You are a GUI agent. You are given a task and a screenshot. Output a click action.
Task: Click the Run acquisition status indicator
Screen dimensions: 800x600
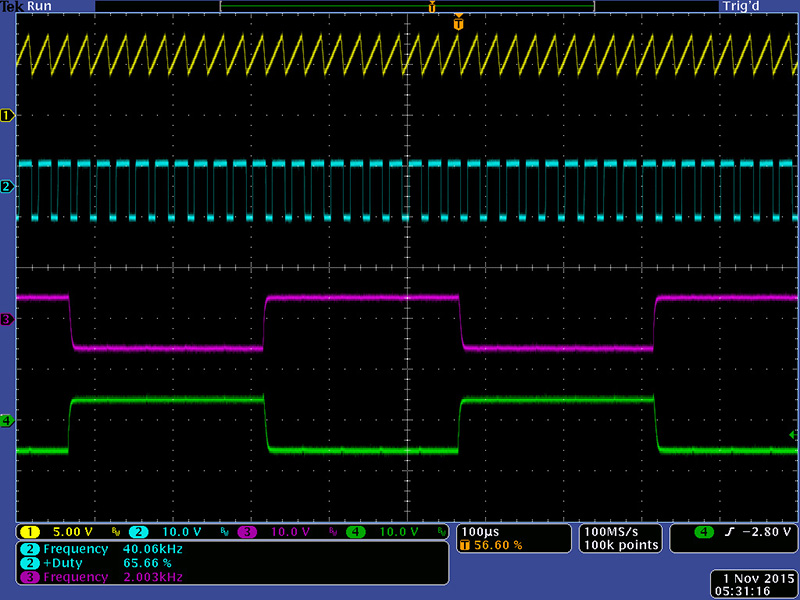coord(41,6)
